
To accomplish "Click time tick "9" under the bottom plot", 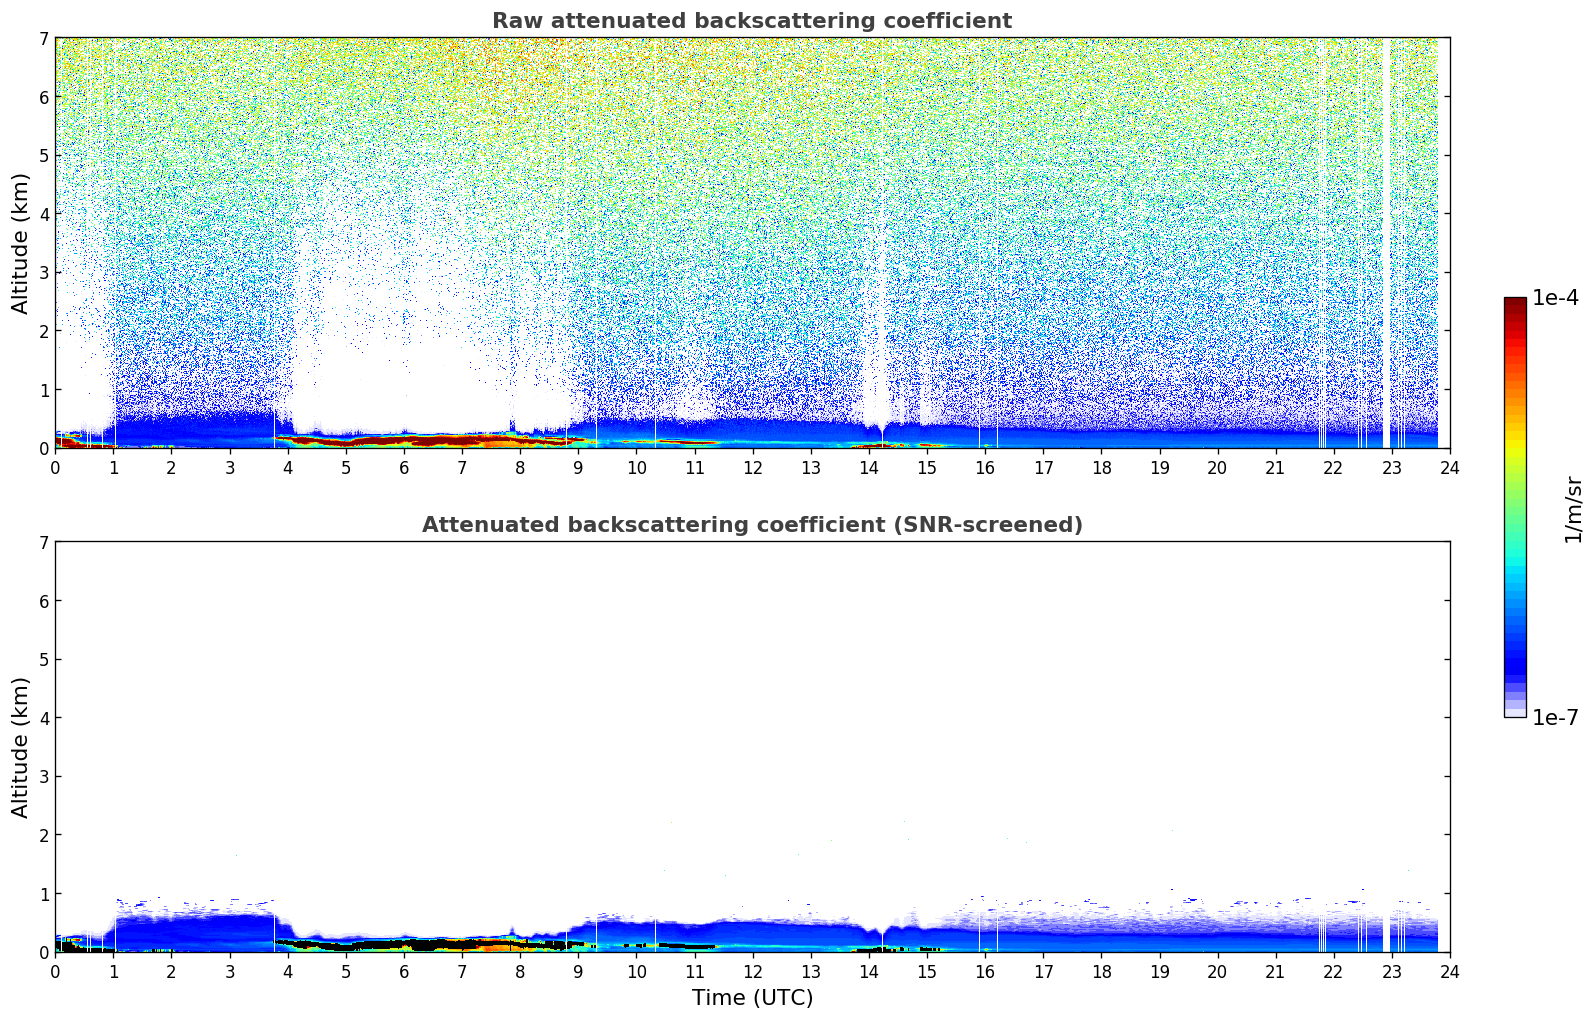I will tap(578, 972).
